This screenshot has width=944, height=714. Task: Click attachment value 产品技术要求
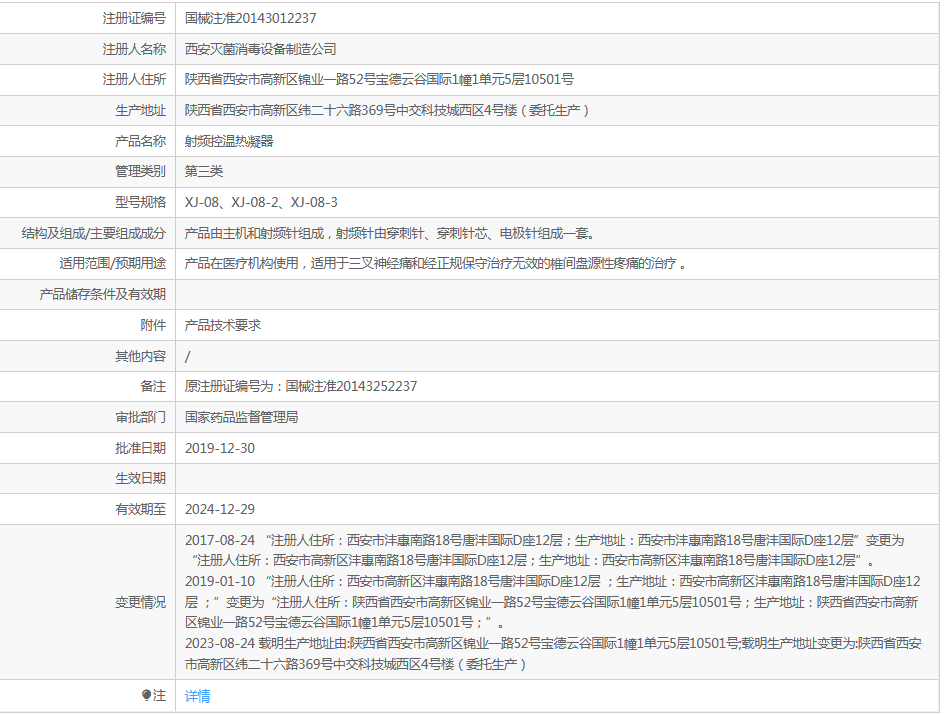pyautogui.click(x=223, y=325)
